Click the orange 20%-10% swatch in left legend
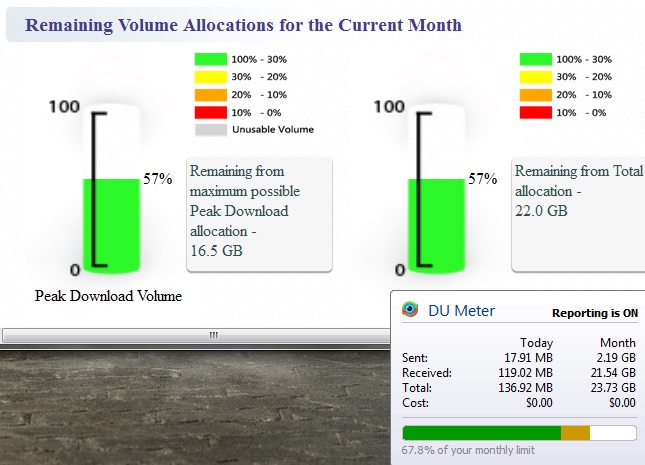This screenshot has width=645, height=465. tap(211, 95)
